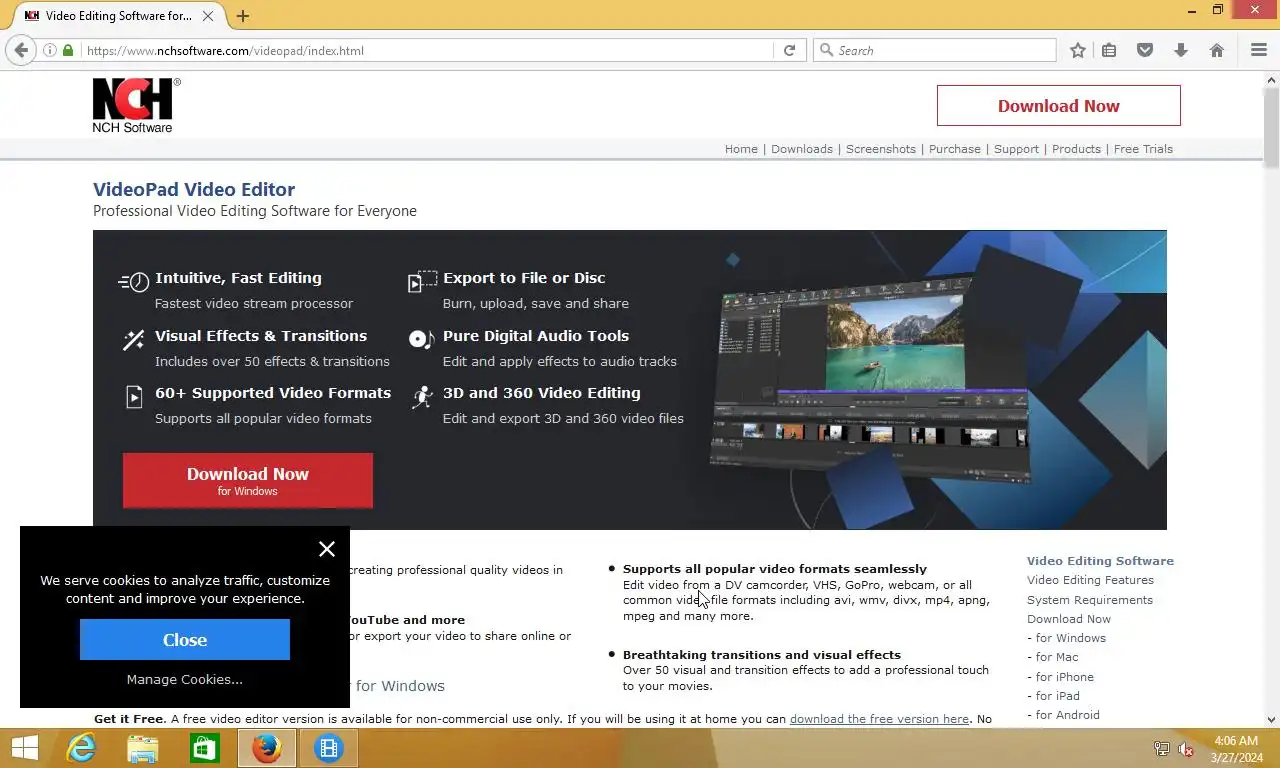Follow the download the free version here link
This screenshot has height=768, width=1280.
(879, 719)
